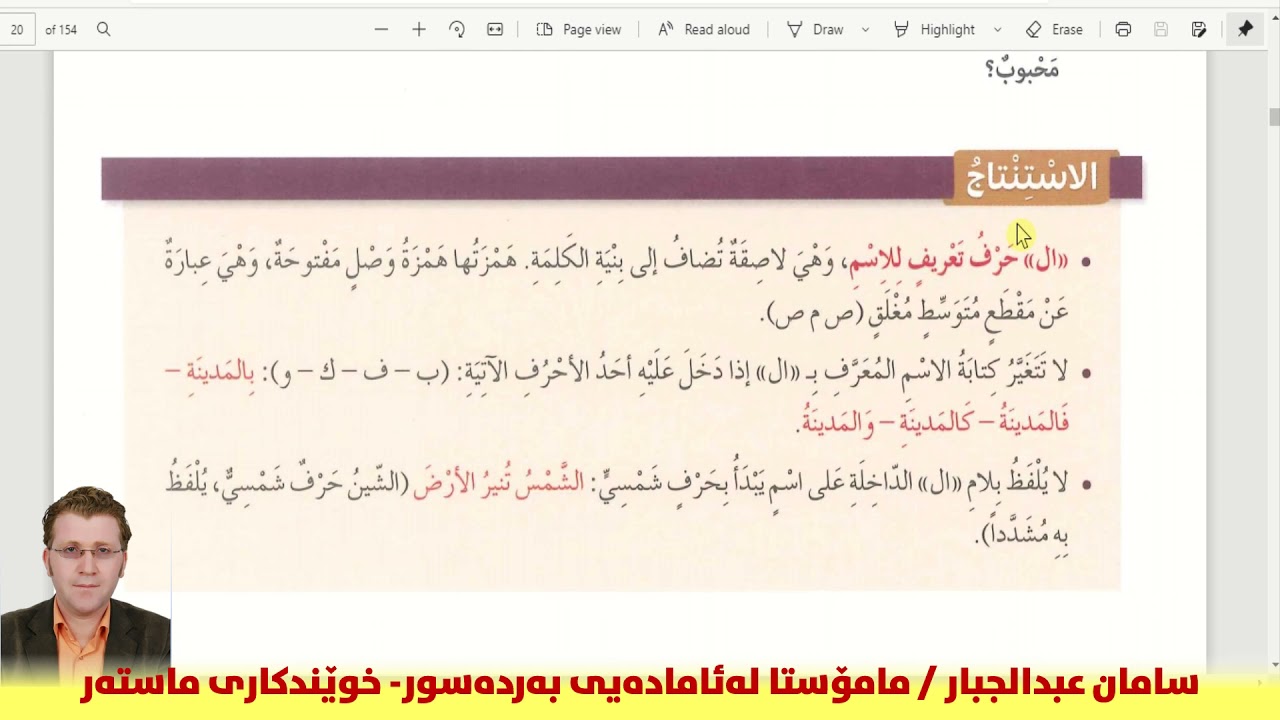Open the search magnifier in PDF toolbar
The height and width of the screenshot is (720, 1280).
click(x=103, y=30)
